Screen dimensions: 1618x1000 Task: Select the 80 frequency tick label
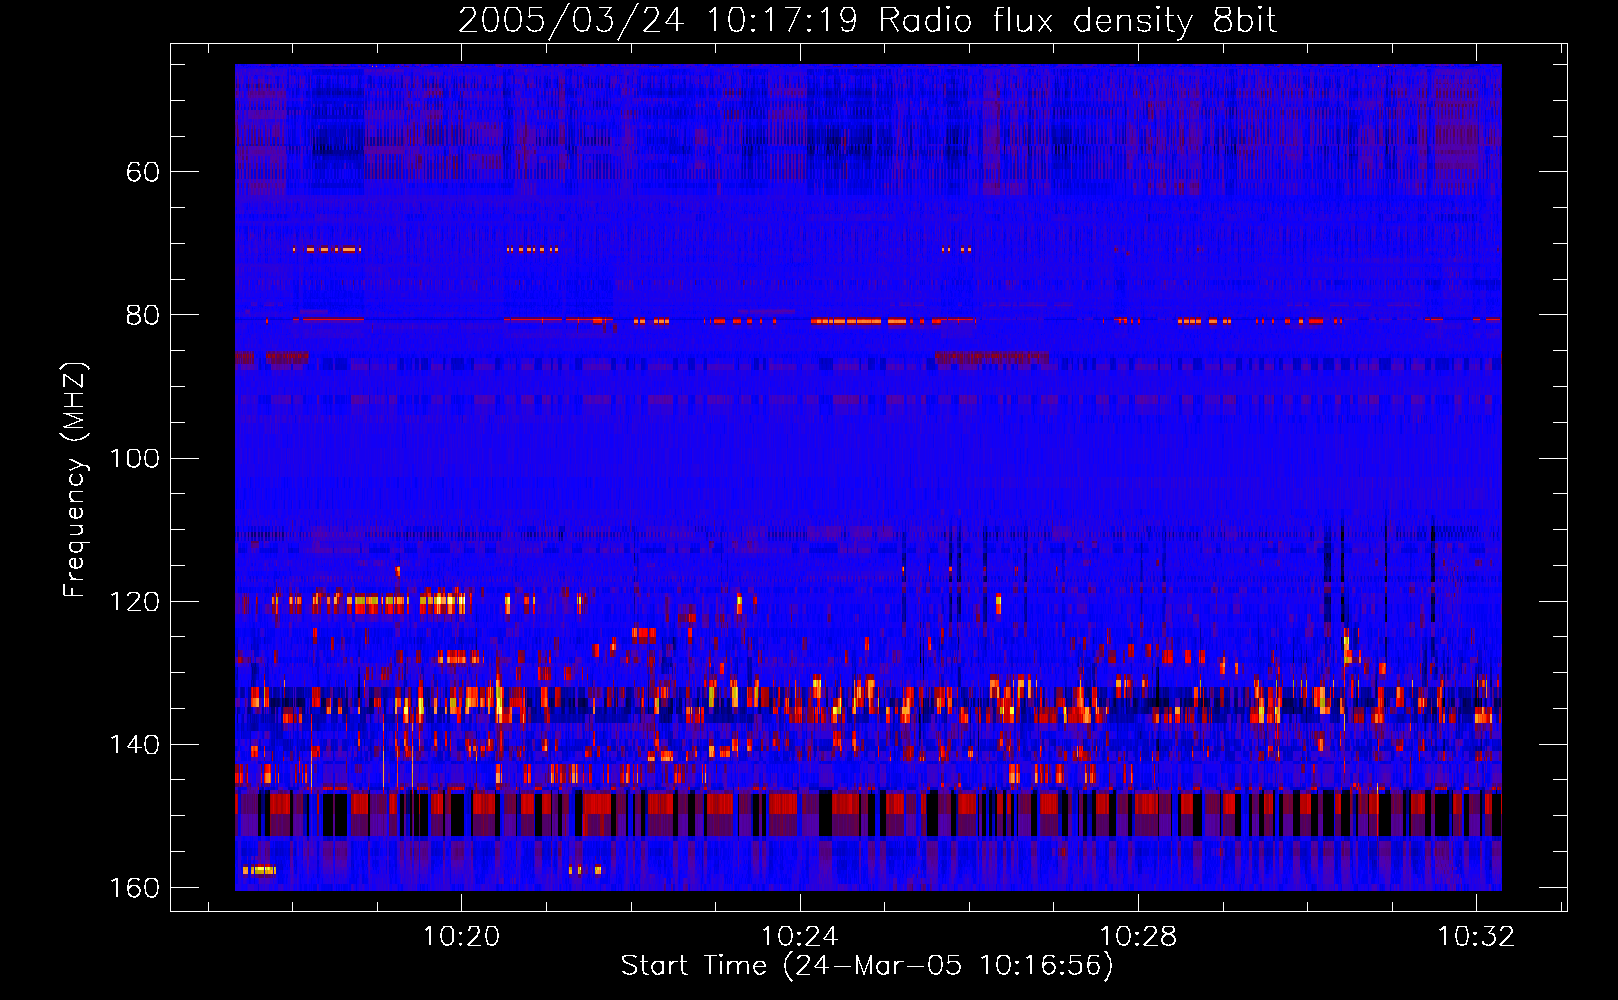pos(143,315)
